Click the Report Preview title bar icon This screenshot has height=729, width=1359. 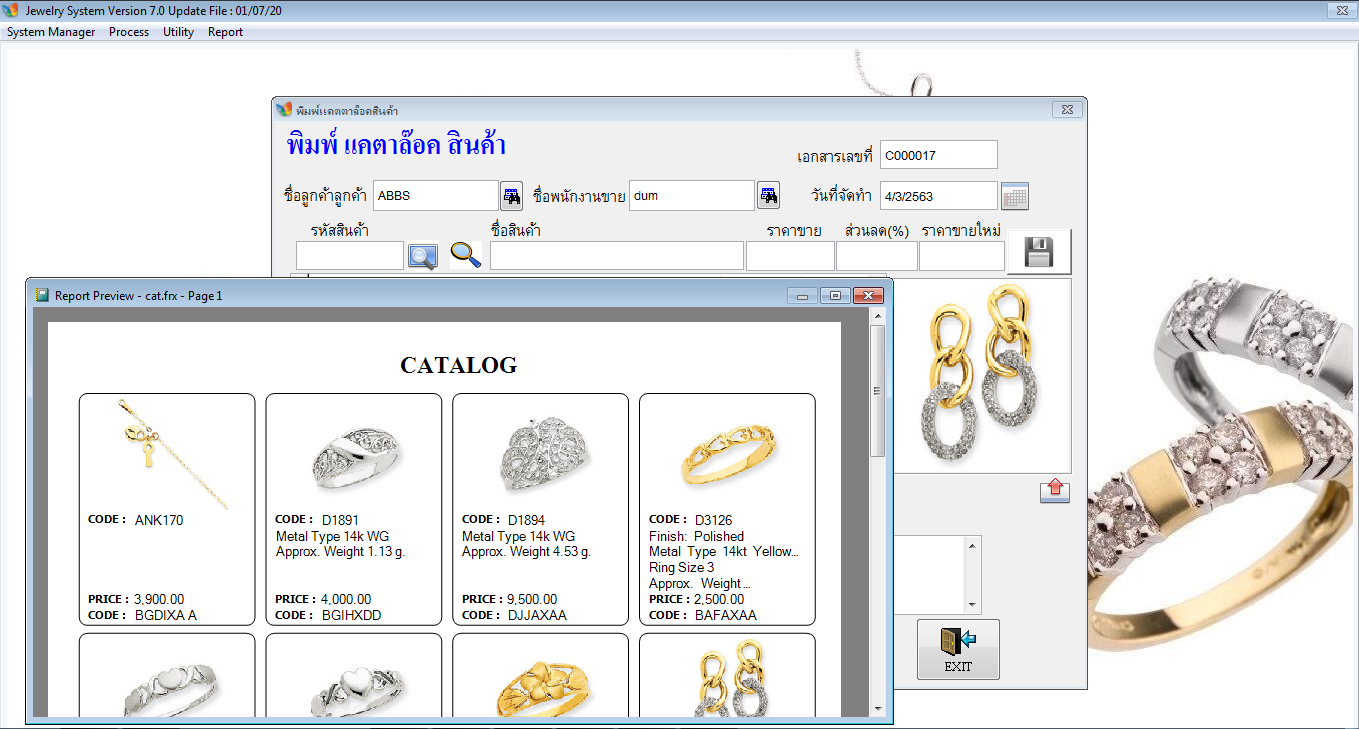pyautogui.click(x=42, y=295)
